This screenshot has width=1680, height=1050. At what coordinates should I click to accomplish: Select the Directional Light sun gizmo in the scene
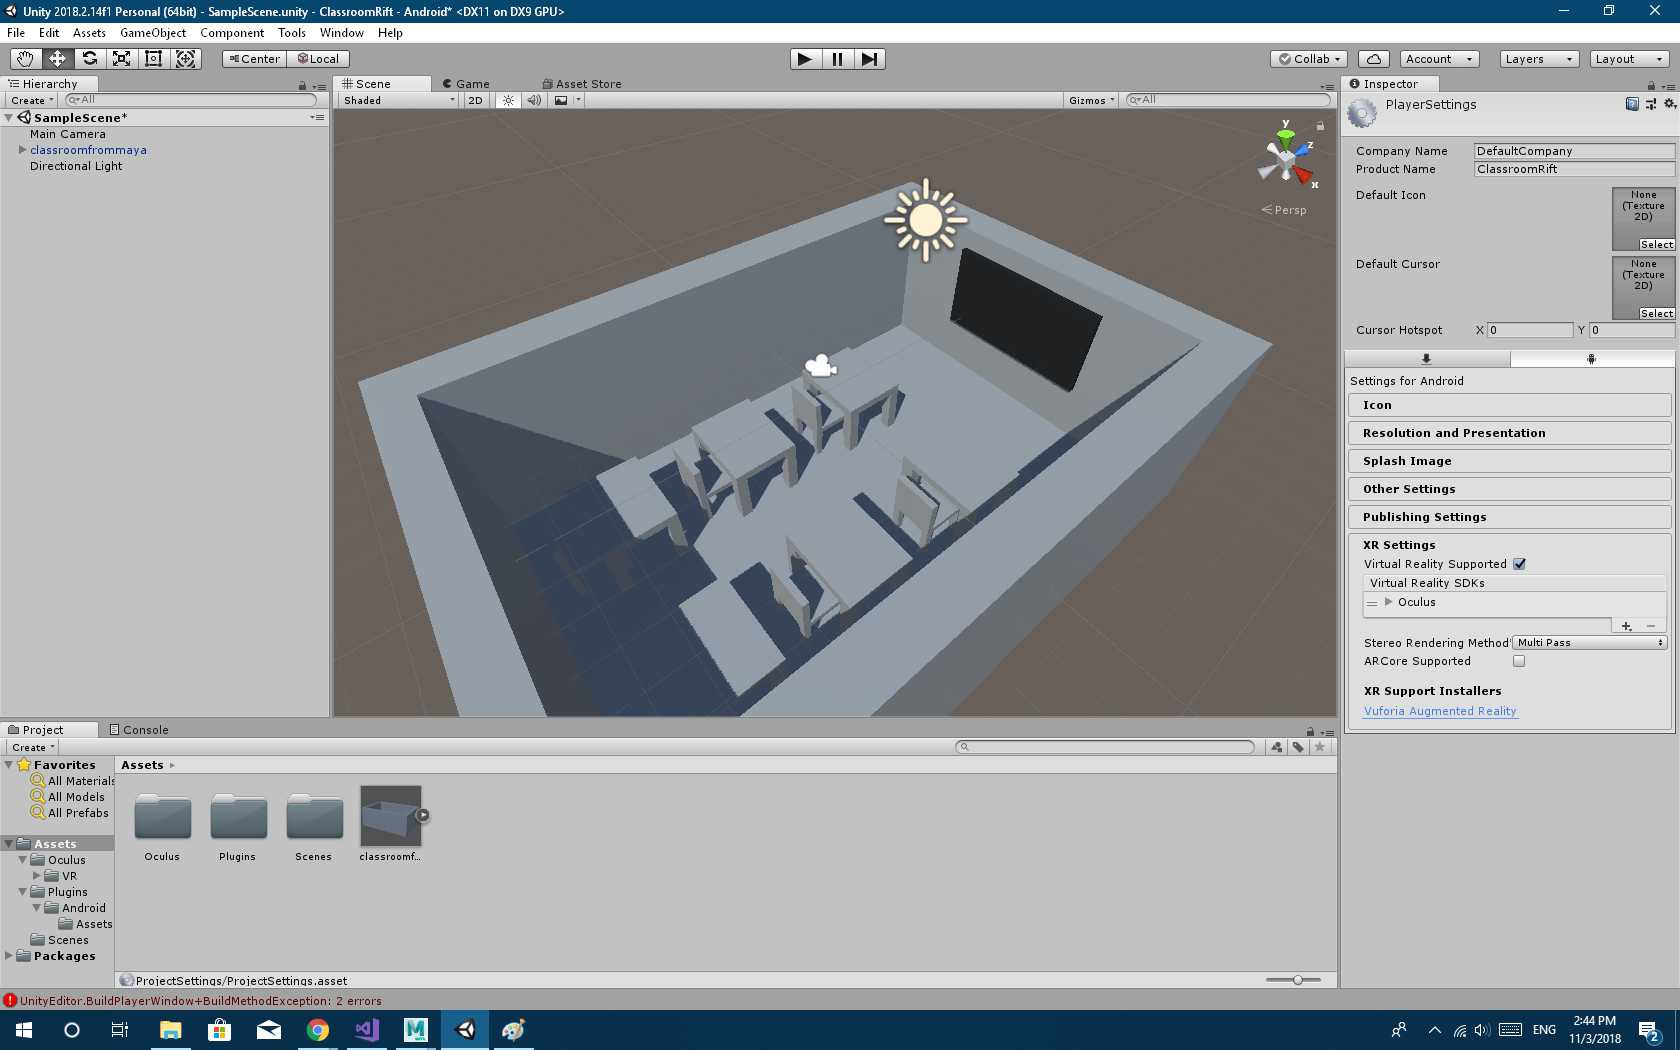click(x=926, y=220)
